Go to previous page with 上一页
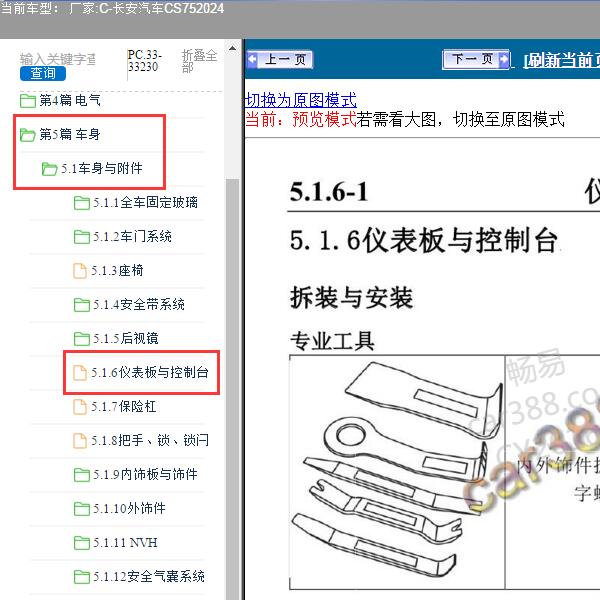Image resolution: width=600 pixels, height=600 pixels. (280, 59)
